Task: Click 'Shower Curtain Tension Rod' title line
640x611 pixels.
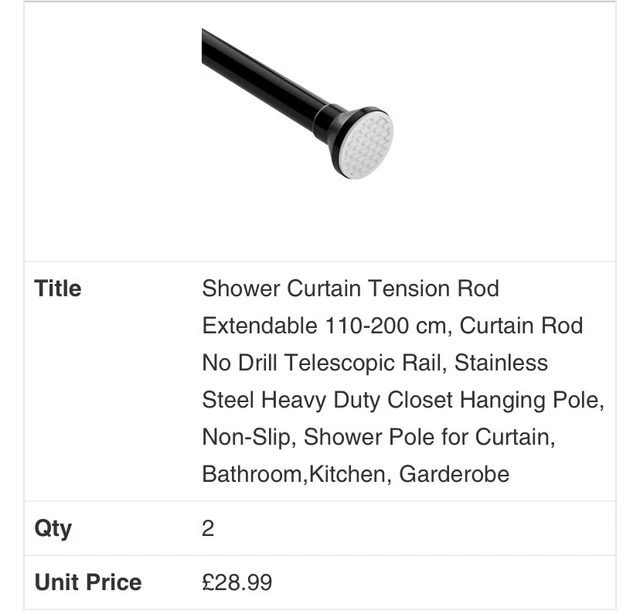Action: click(x=351, y=289)
